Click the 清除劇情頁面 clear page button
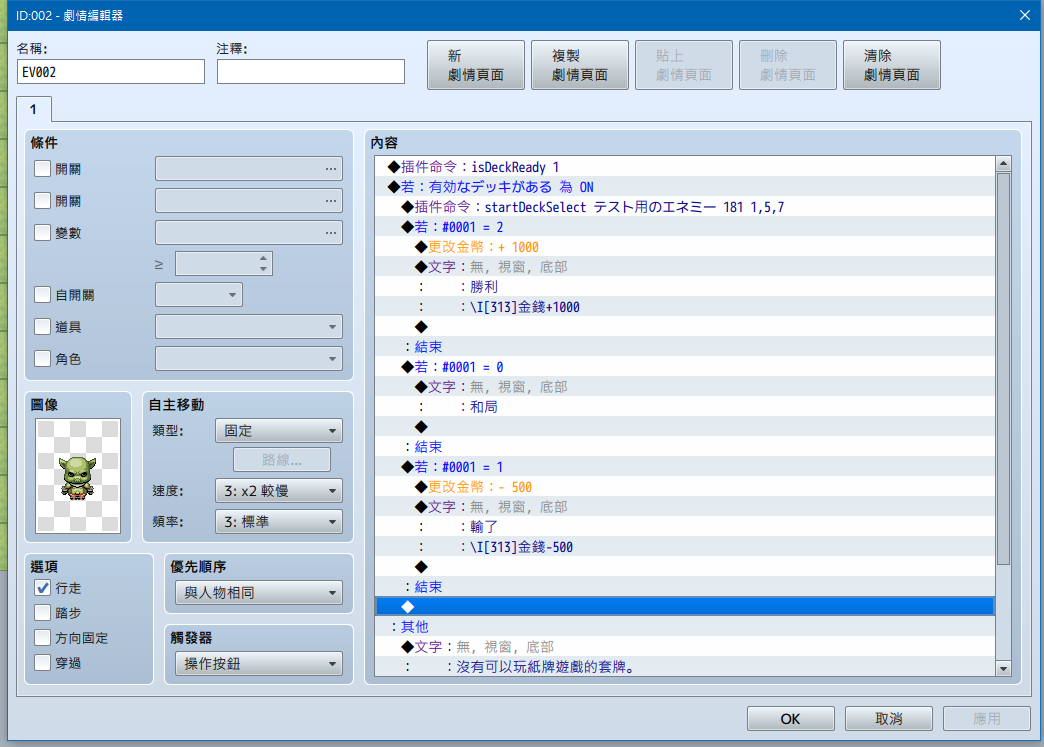Image resolution: width=1044 pixels, height=747 pixels. (892, 65)
